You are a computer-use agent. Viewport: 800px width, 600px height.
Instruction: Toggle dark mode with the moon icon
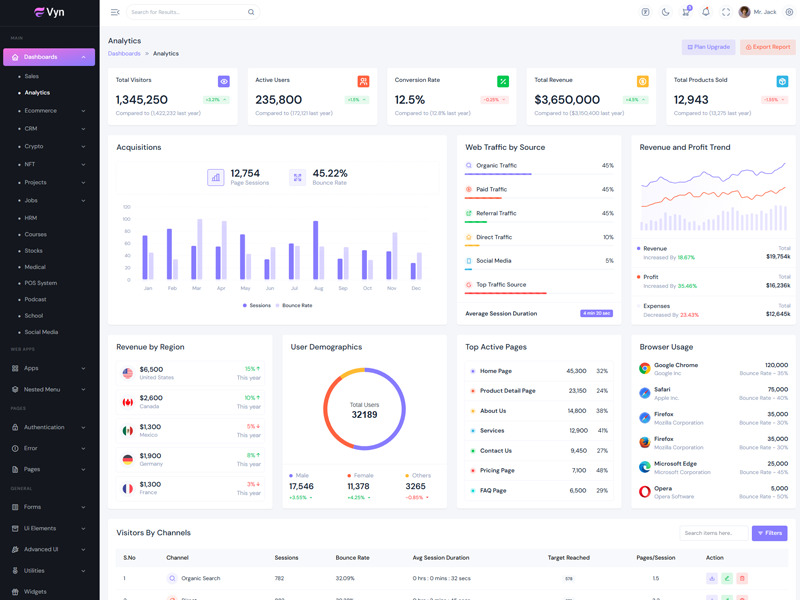665,12
